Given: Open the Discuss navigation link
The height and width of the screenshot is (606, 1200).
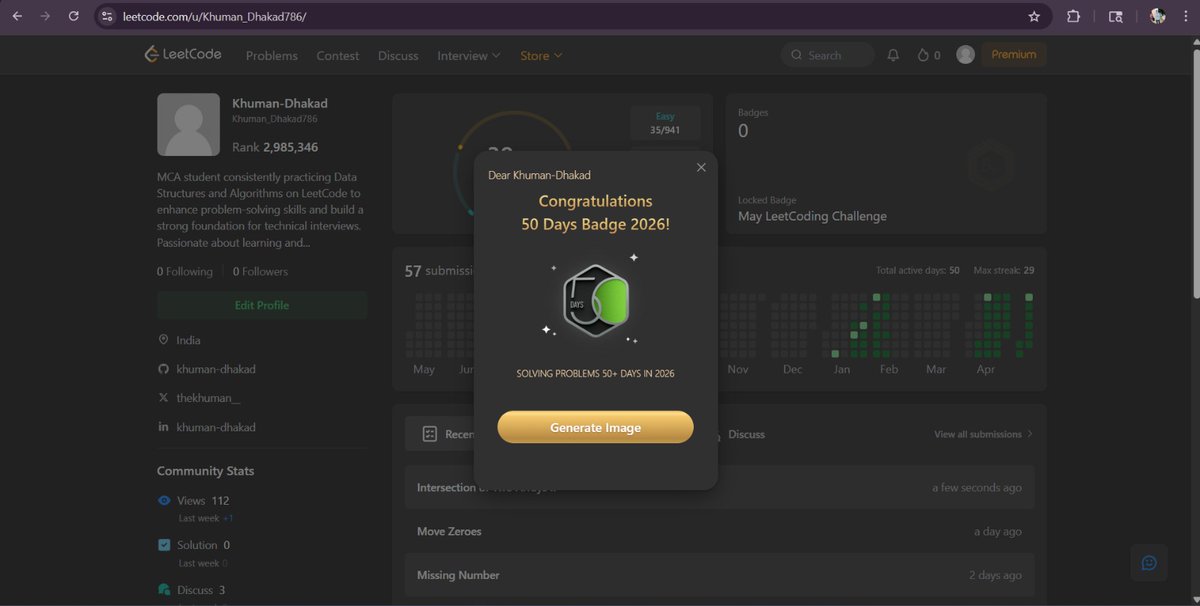Looking at the screenshot, I should click(398, 55).
